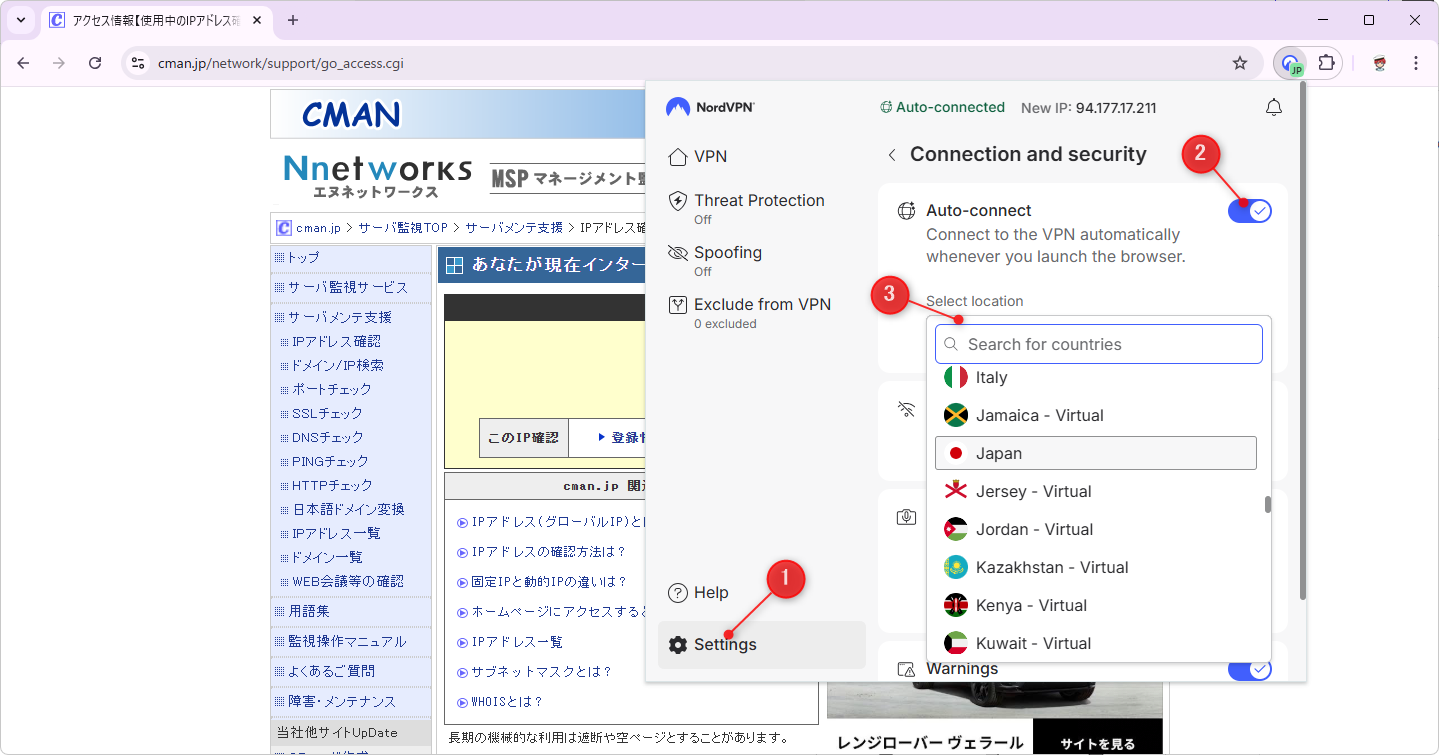Click the back chevron beside Connection and security
Viewport: 1439px width, 755px height.
point(891,155)
